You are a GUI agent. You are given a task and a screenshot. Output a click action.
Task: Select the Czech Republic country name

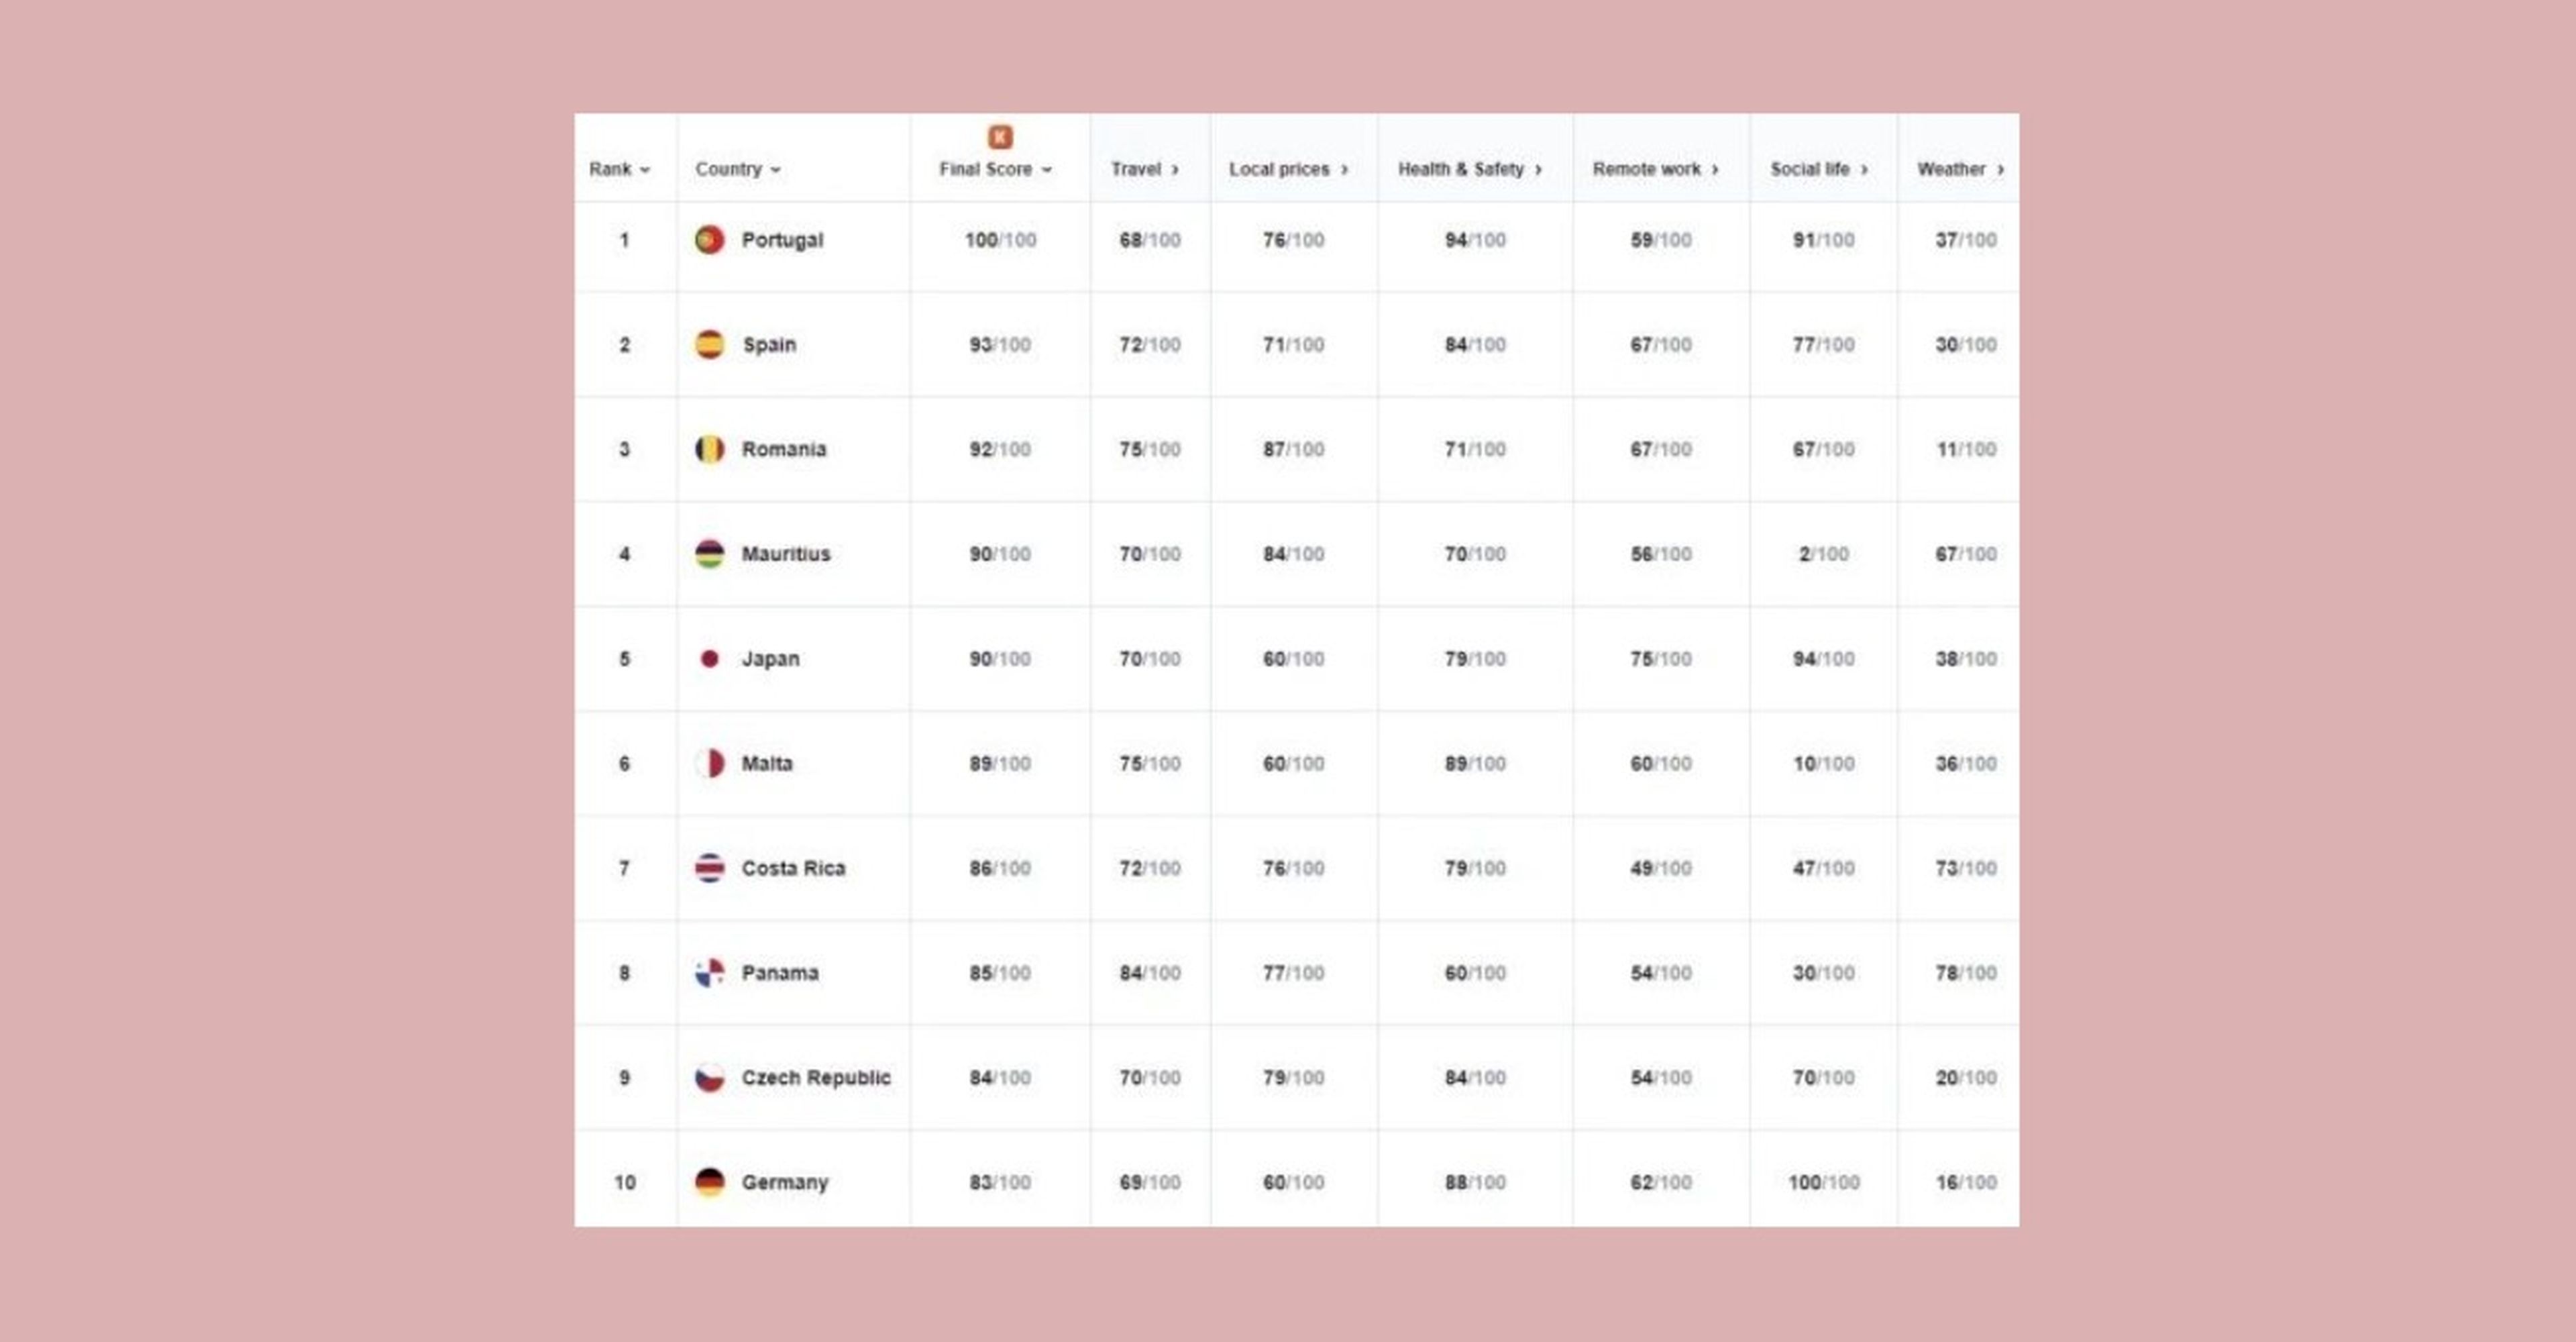[x=816, y=1078]
